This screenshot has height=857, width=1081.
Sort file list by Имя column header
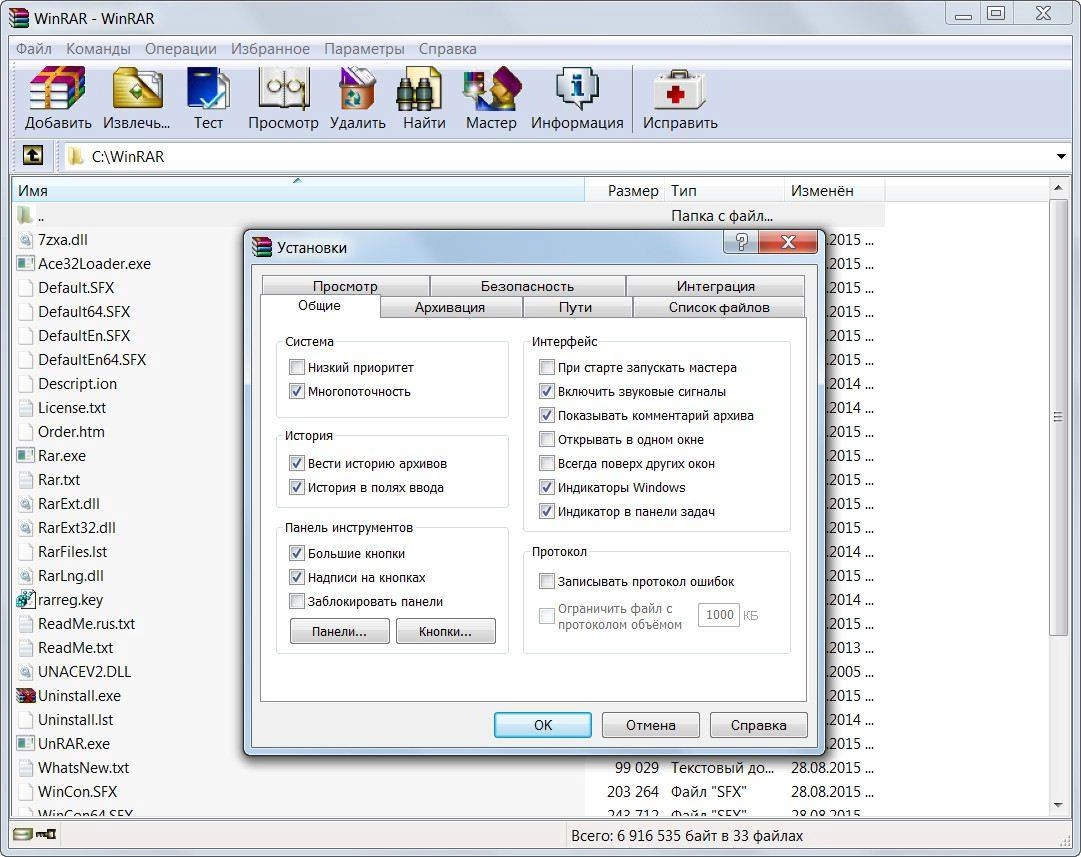(298, 190)
